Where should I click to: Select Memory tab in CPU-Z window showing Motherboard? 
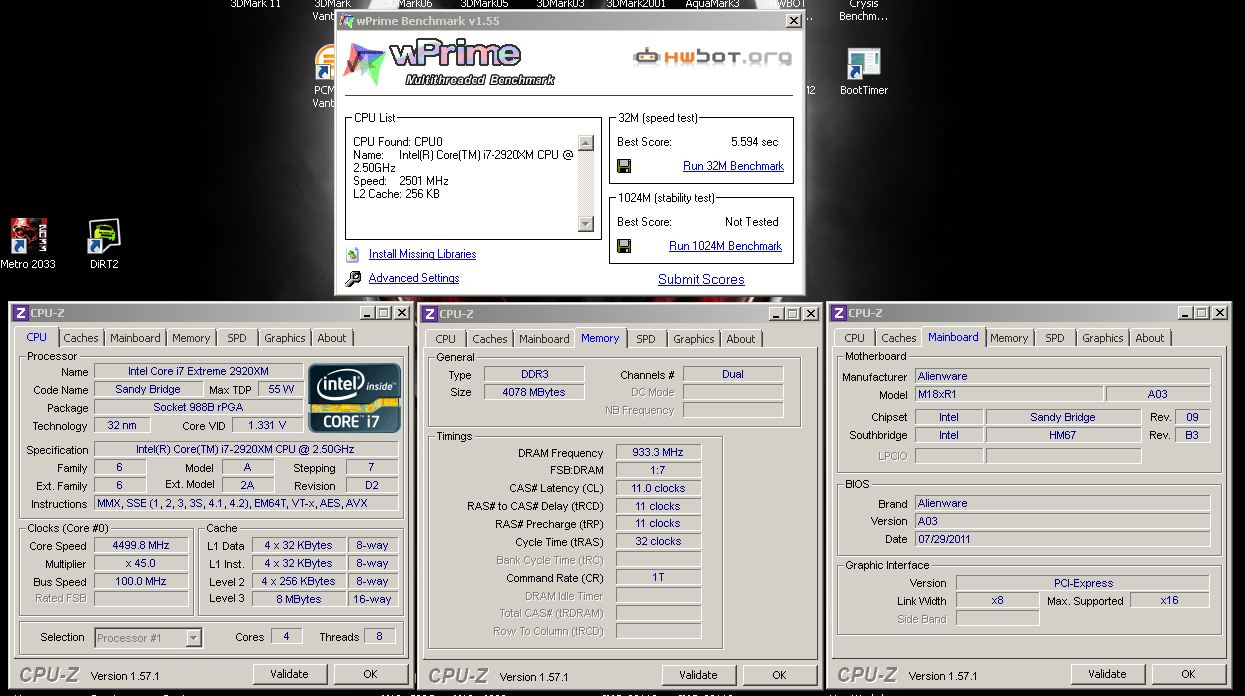tap(1009, 338)
